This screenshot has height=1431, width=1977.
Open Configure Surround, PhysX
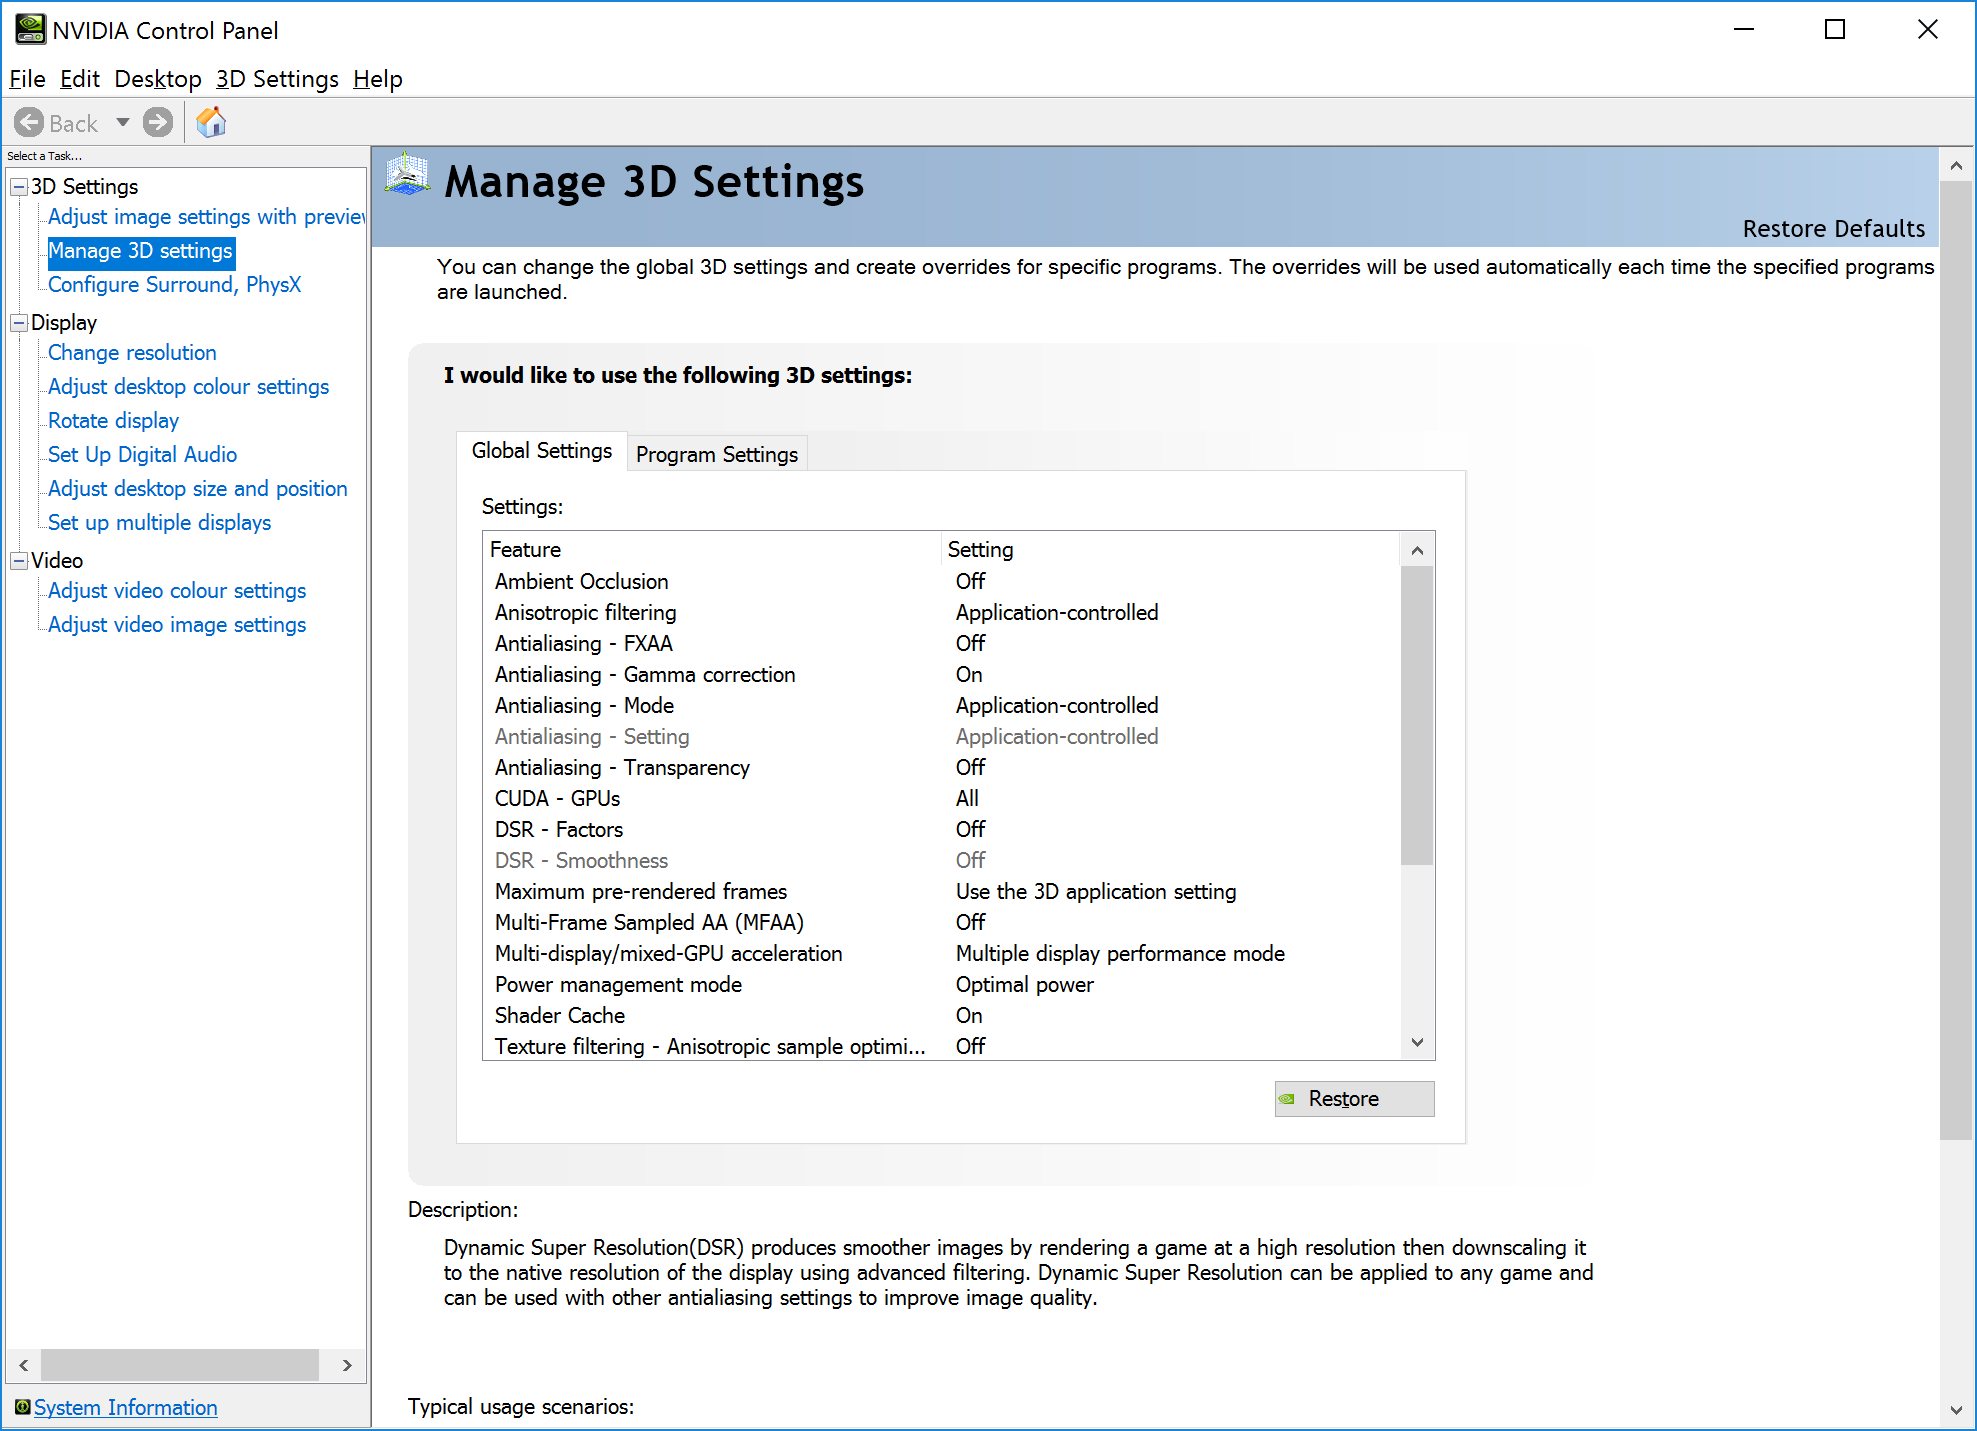(174, 285)
